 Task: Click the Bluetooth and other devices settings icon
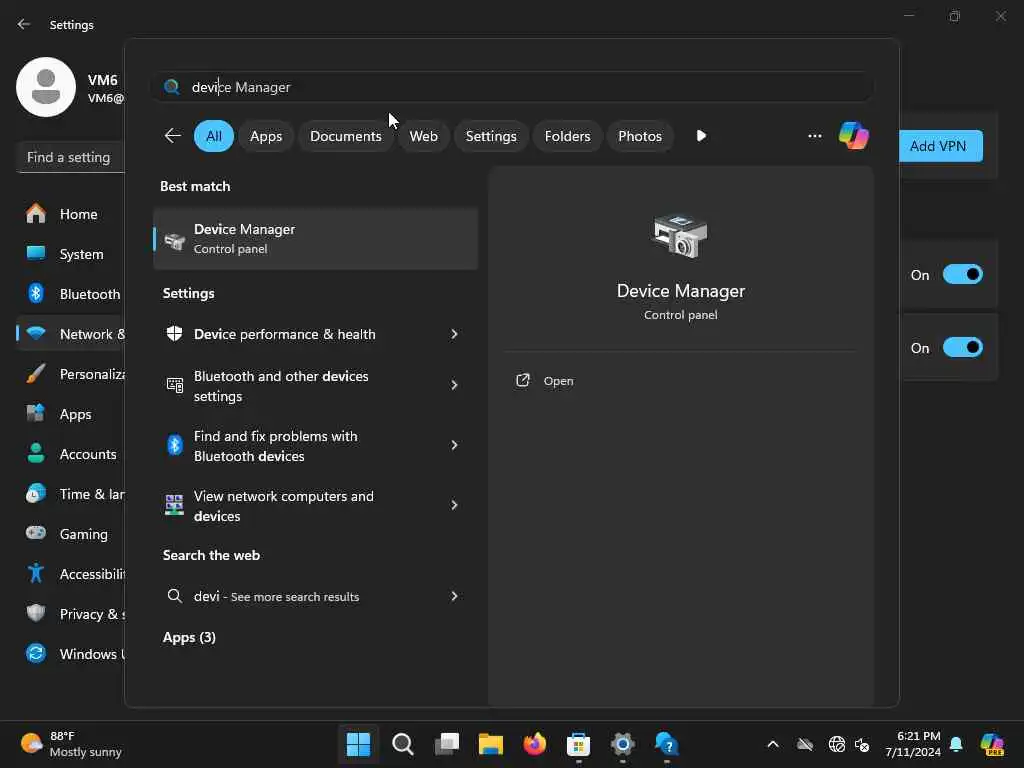(174, 385)
